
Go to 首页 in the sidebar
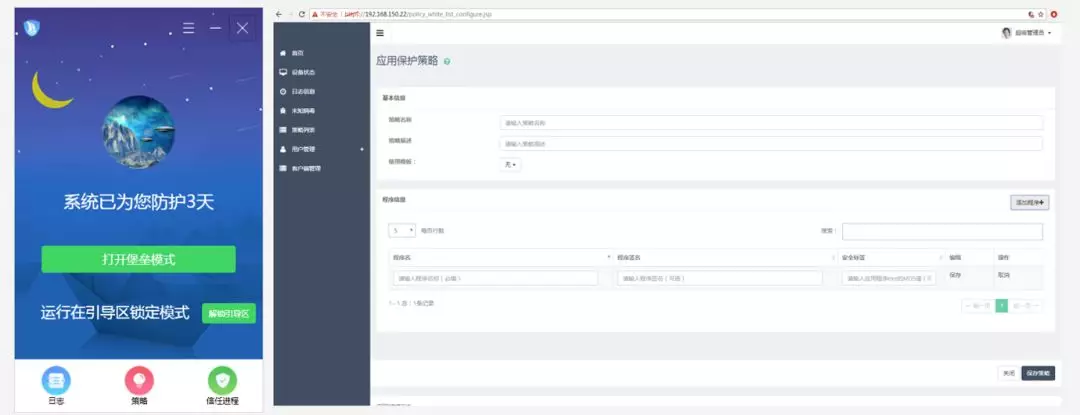(x=297, y=53)
